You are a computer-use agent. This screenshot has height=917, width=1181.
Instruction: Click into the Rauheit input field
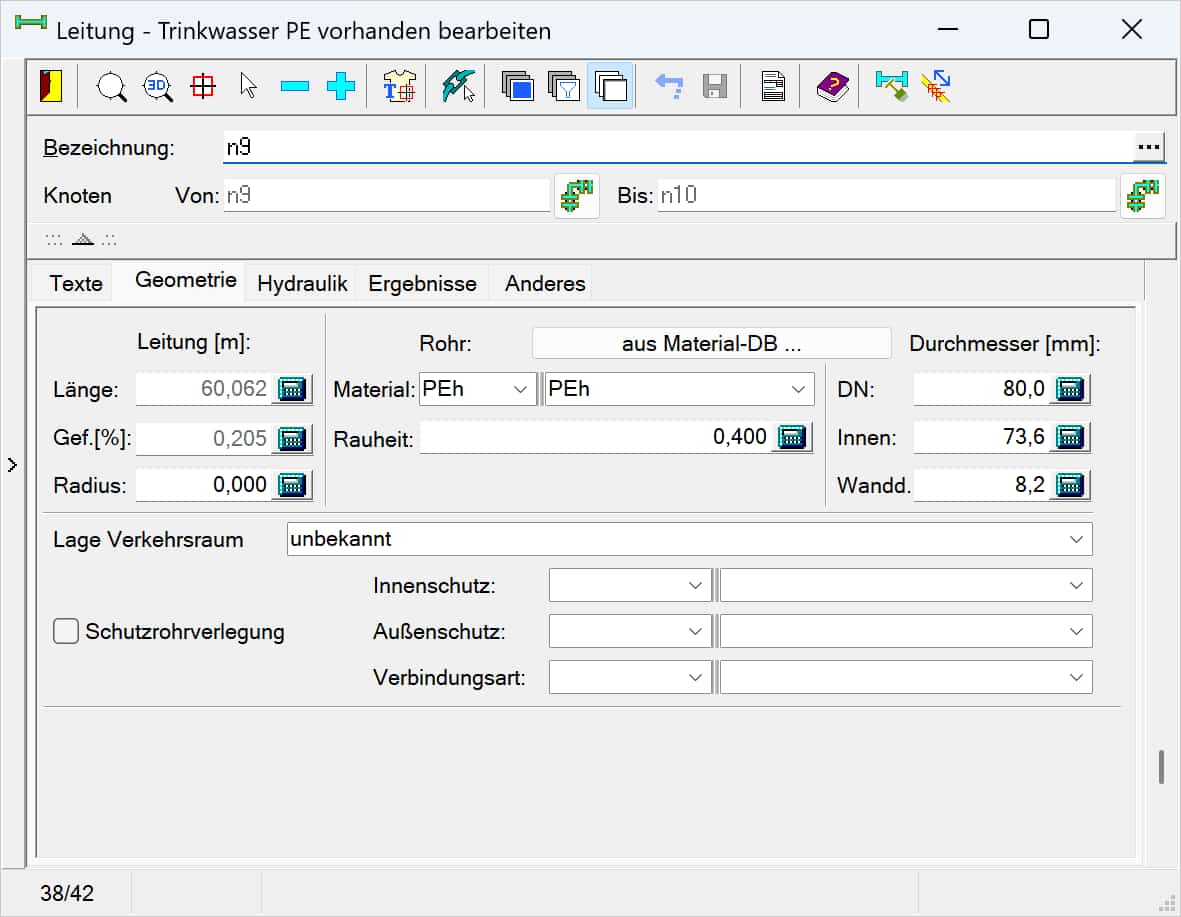pos(595,437)
